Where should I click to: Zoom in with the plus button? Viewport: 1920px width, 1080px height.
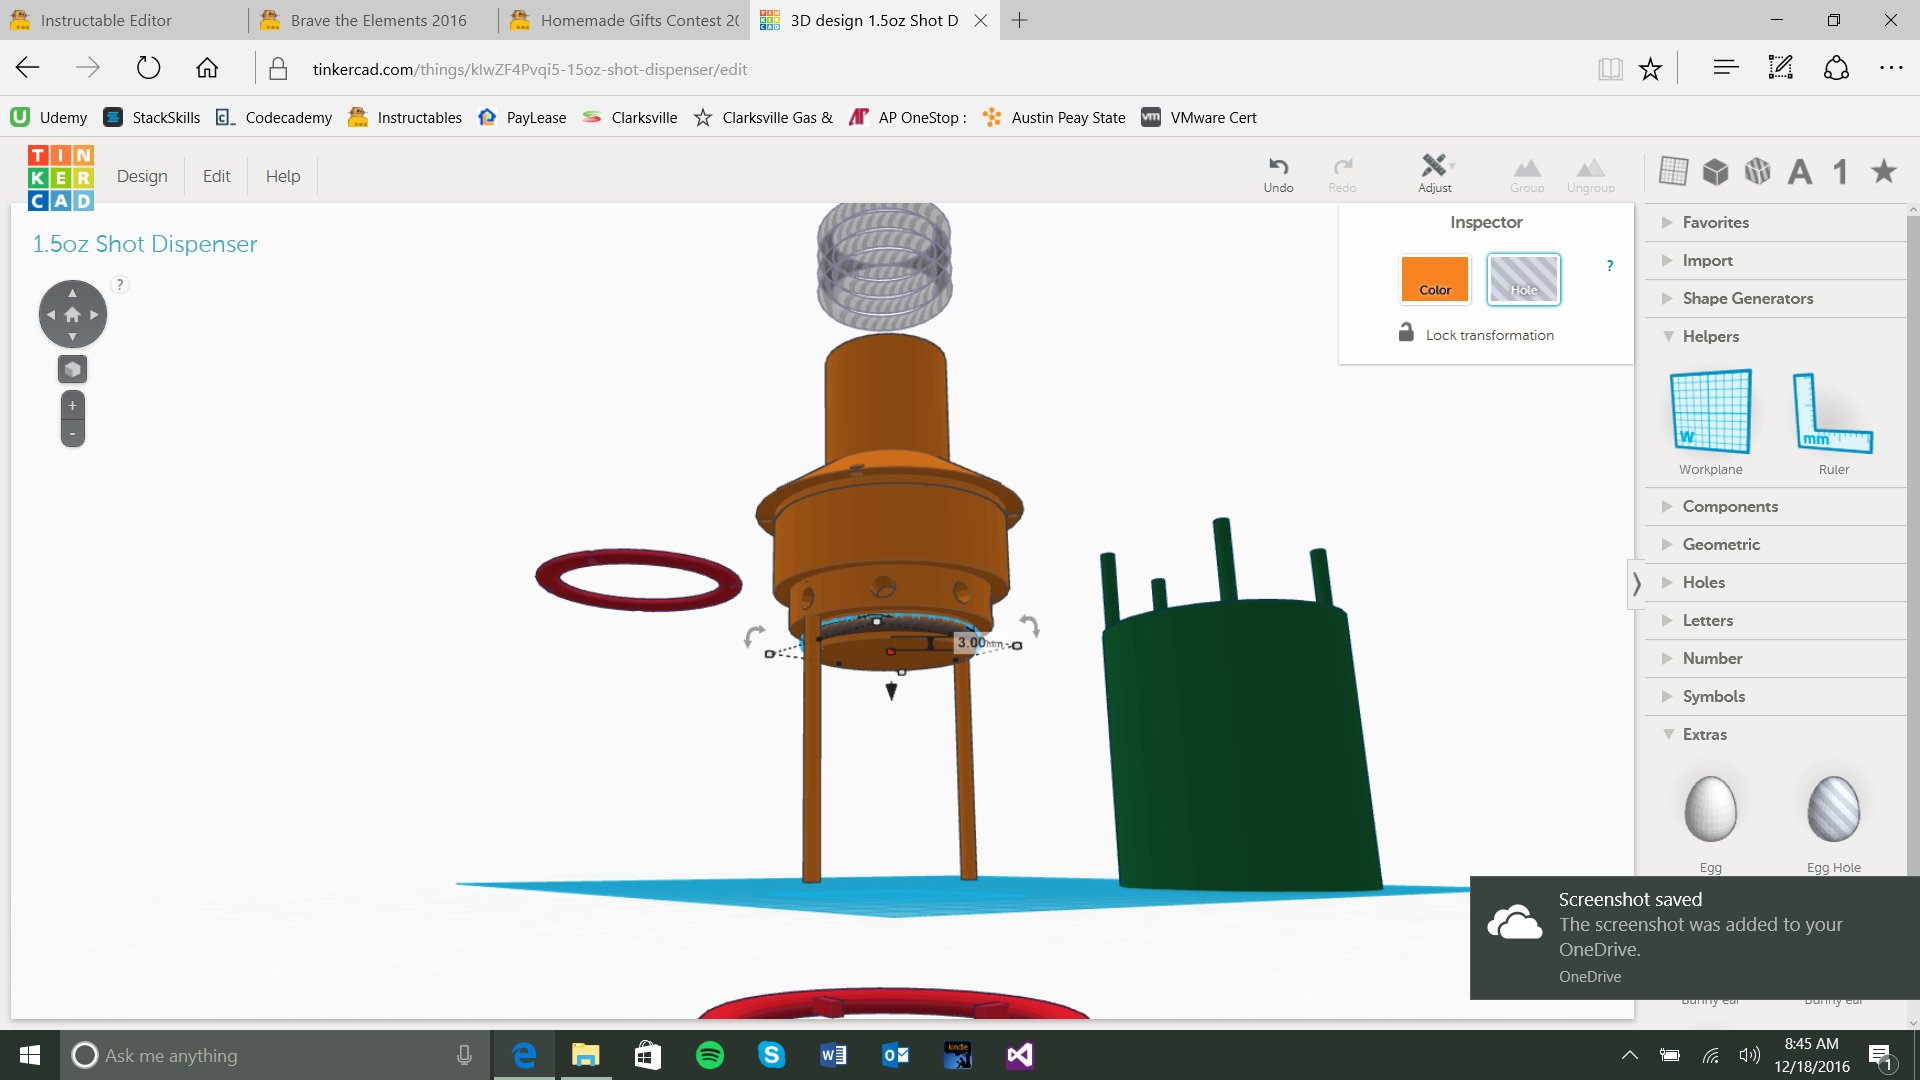coord(72,405)
